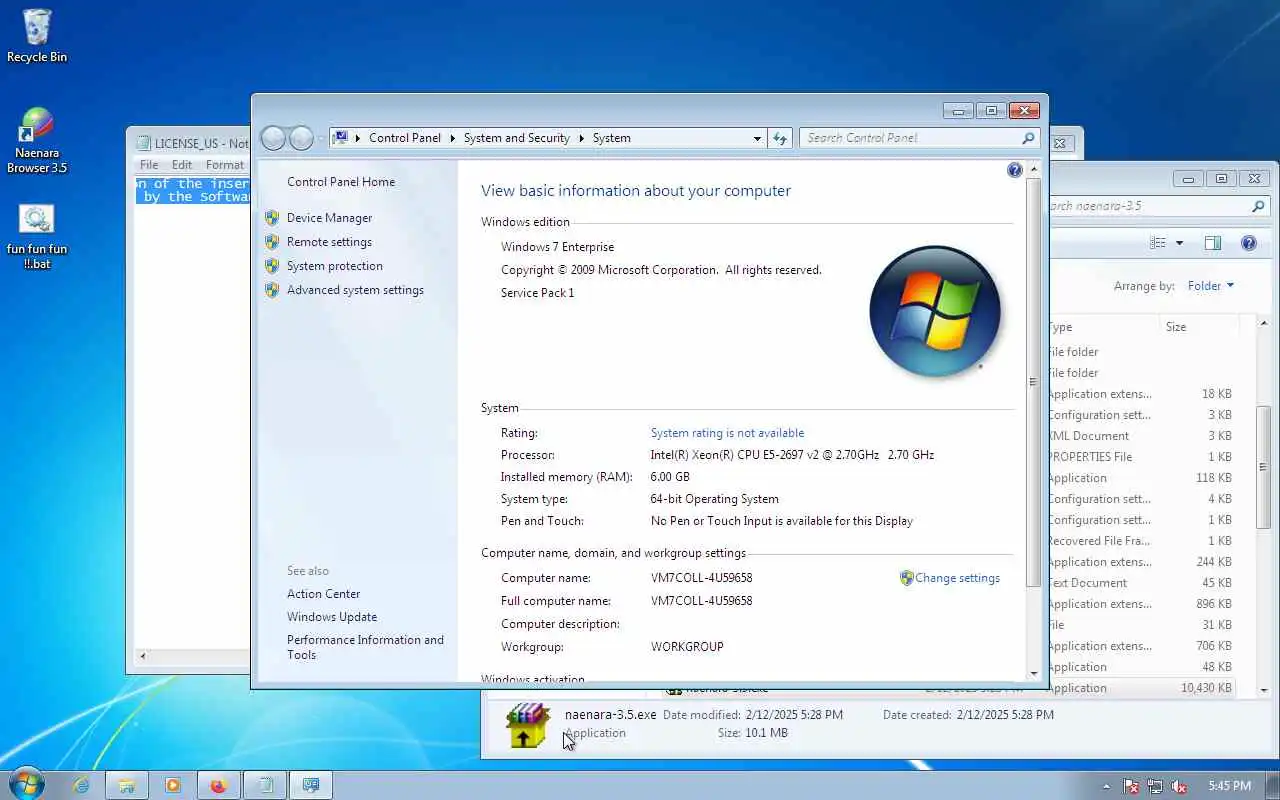
Task: Sort Explorer list by Size column
Action: [x=1198, y=327]
